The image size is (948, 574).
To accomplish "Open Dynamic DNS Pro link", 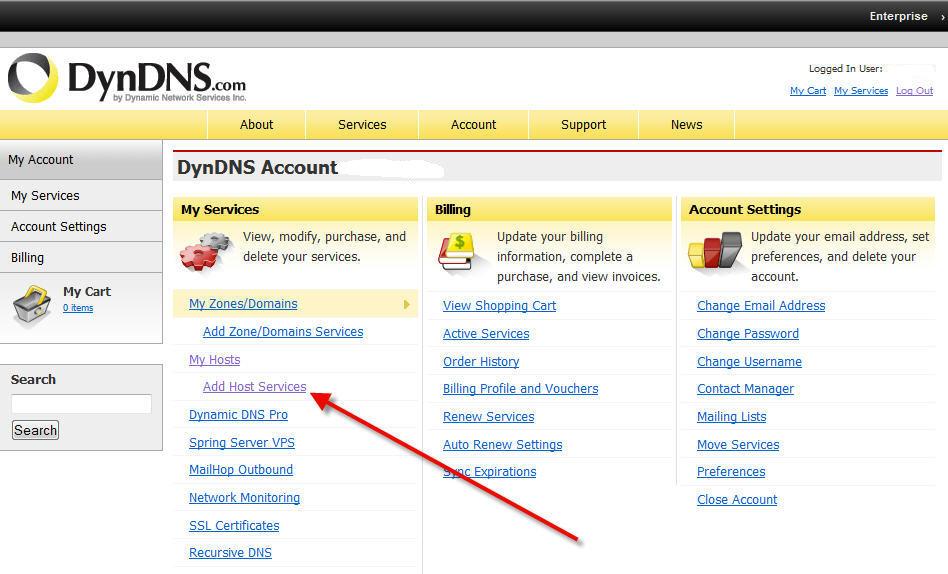I will tap(238, 415).
